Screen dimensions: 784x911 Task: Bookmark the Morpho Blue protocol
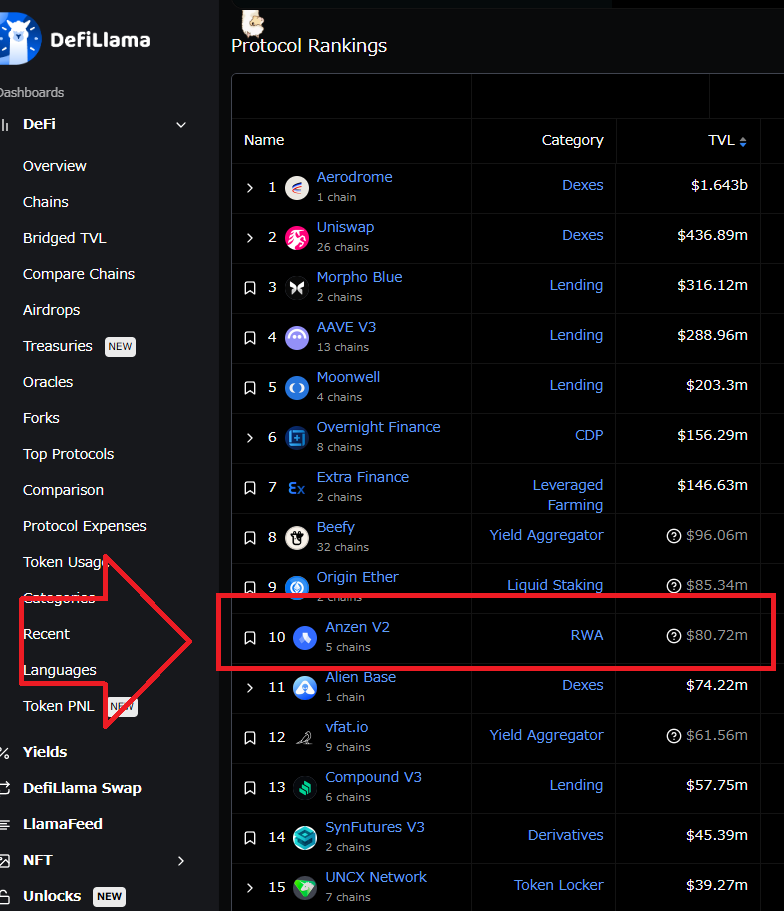250,288
